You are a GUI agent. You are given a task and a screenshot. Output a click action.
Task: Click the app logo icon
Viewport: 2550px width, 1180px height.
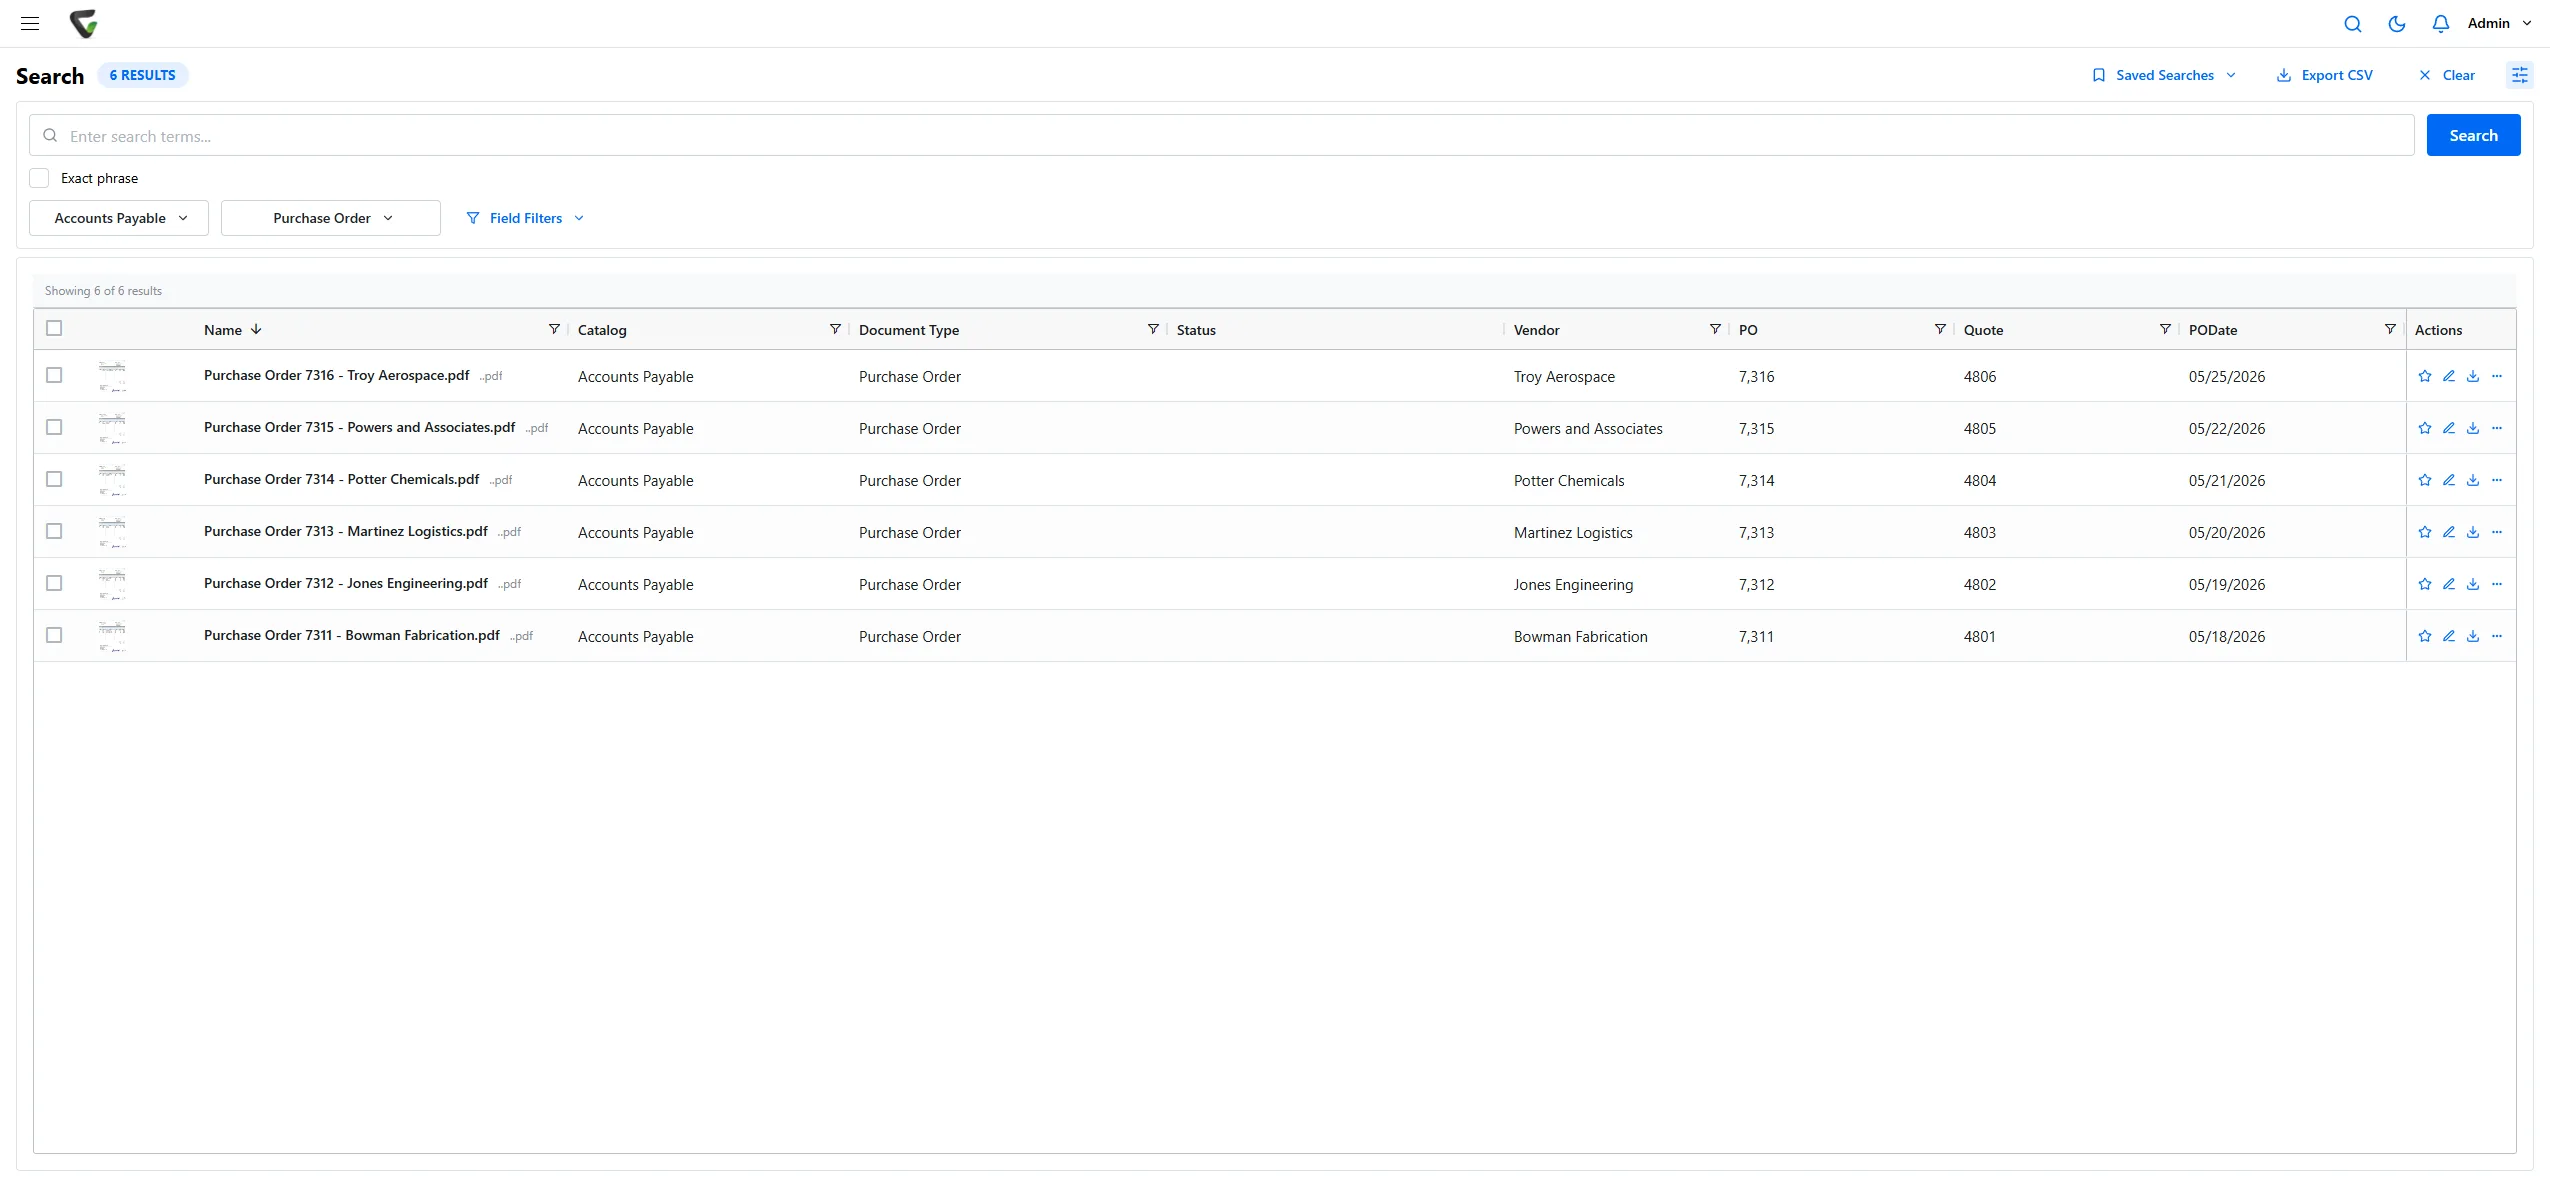(84, 23)
